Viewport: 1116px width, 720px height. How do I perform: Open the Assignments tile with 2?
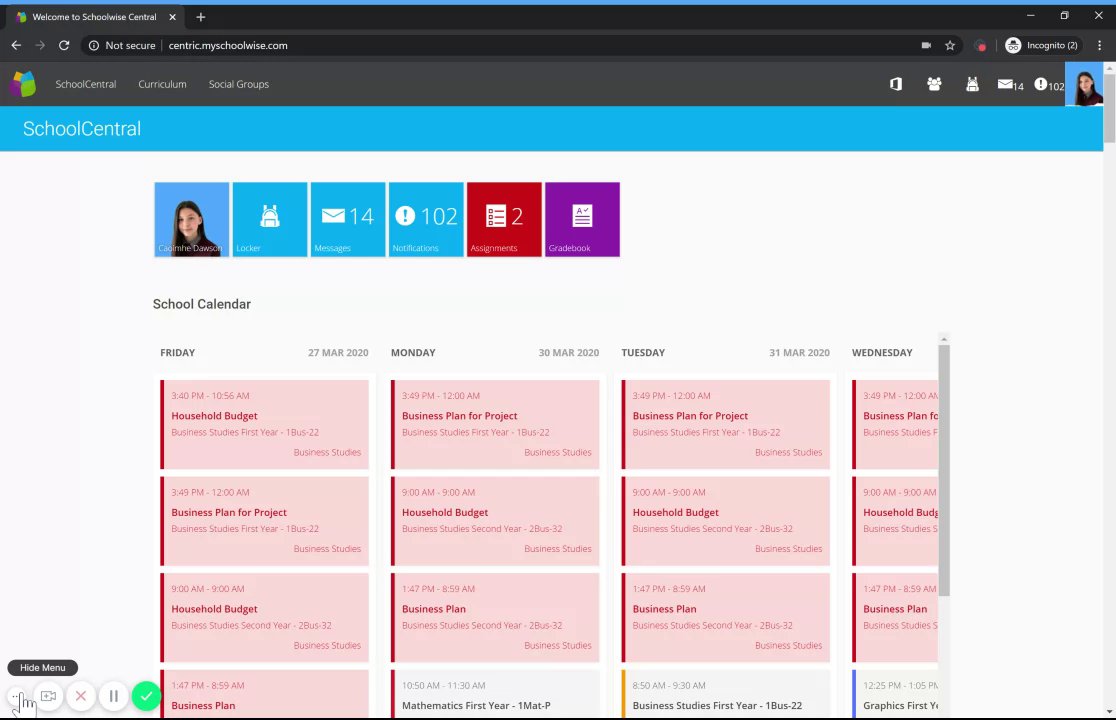coord(504,219)
